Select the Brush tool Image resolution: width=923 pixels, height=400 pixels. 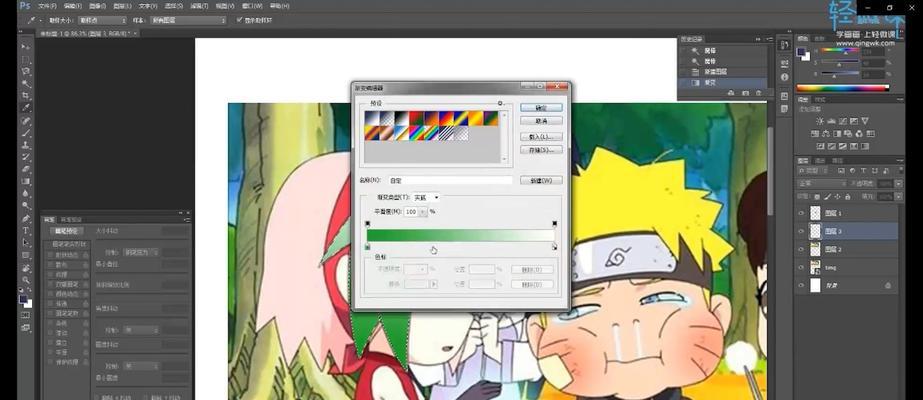[25, 133]
